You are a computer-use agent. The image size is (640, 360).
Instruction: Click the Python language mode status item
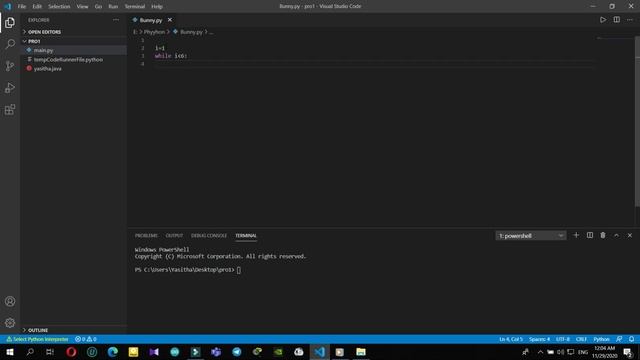coord(601,339)
